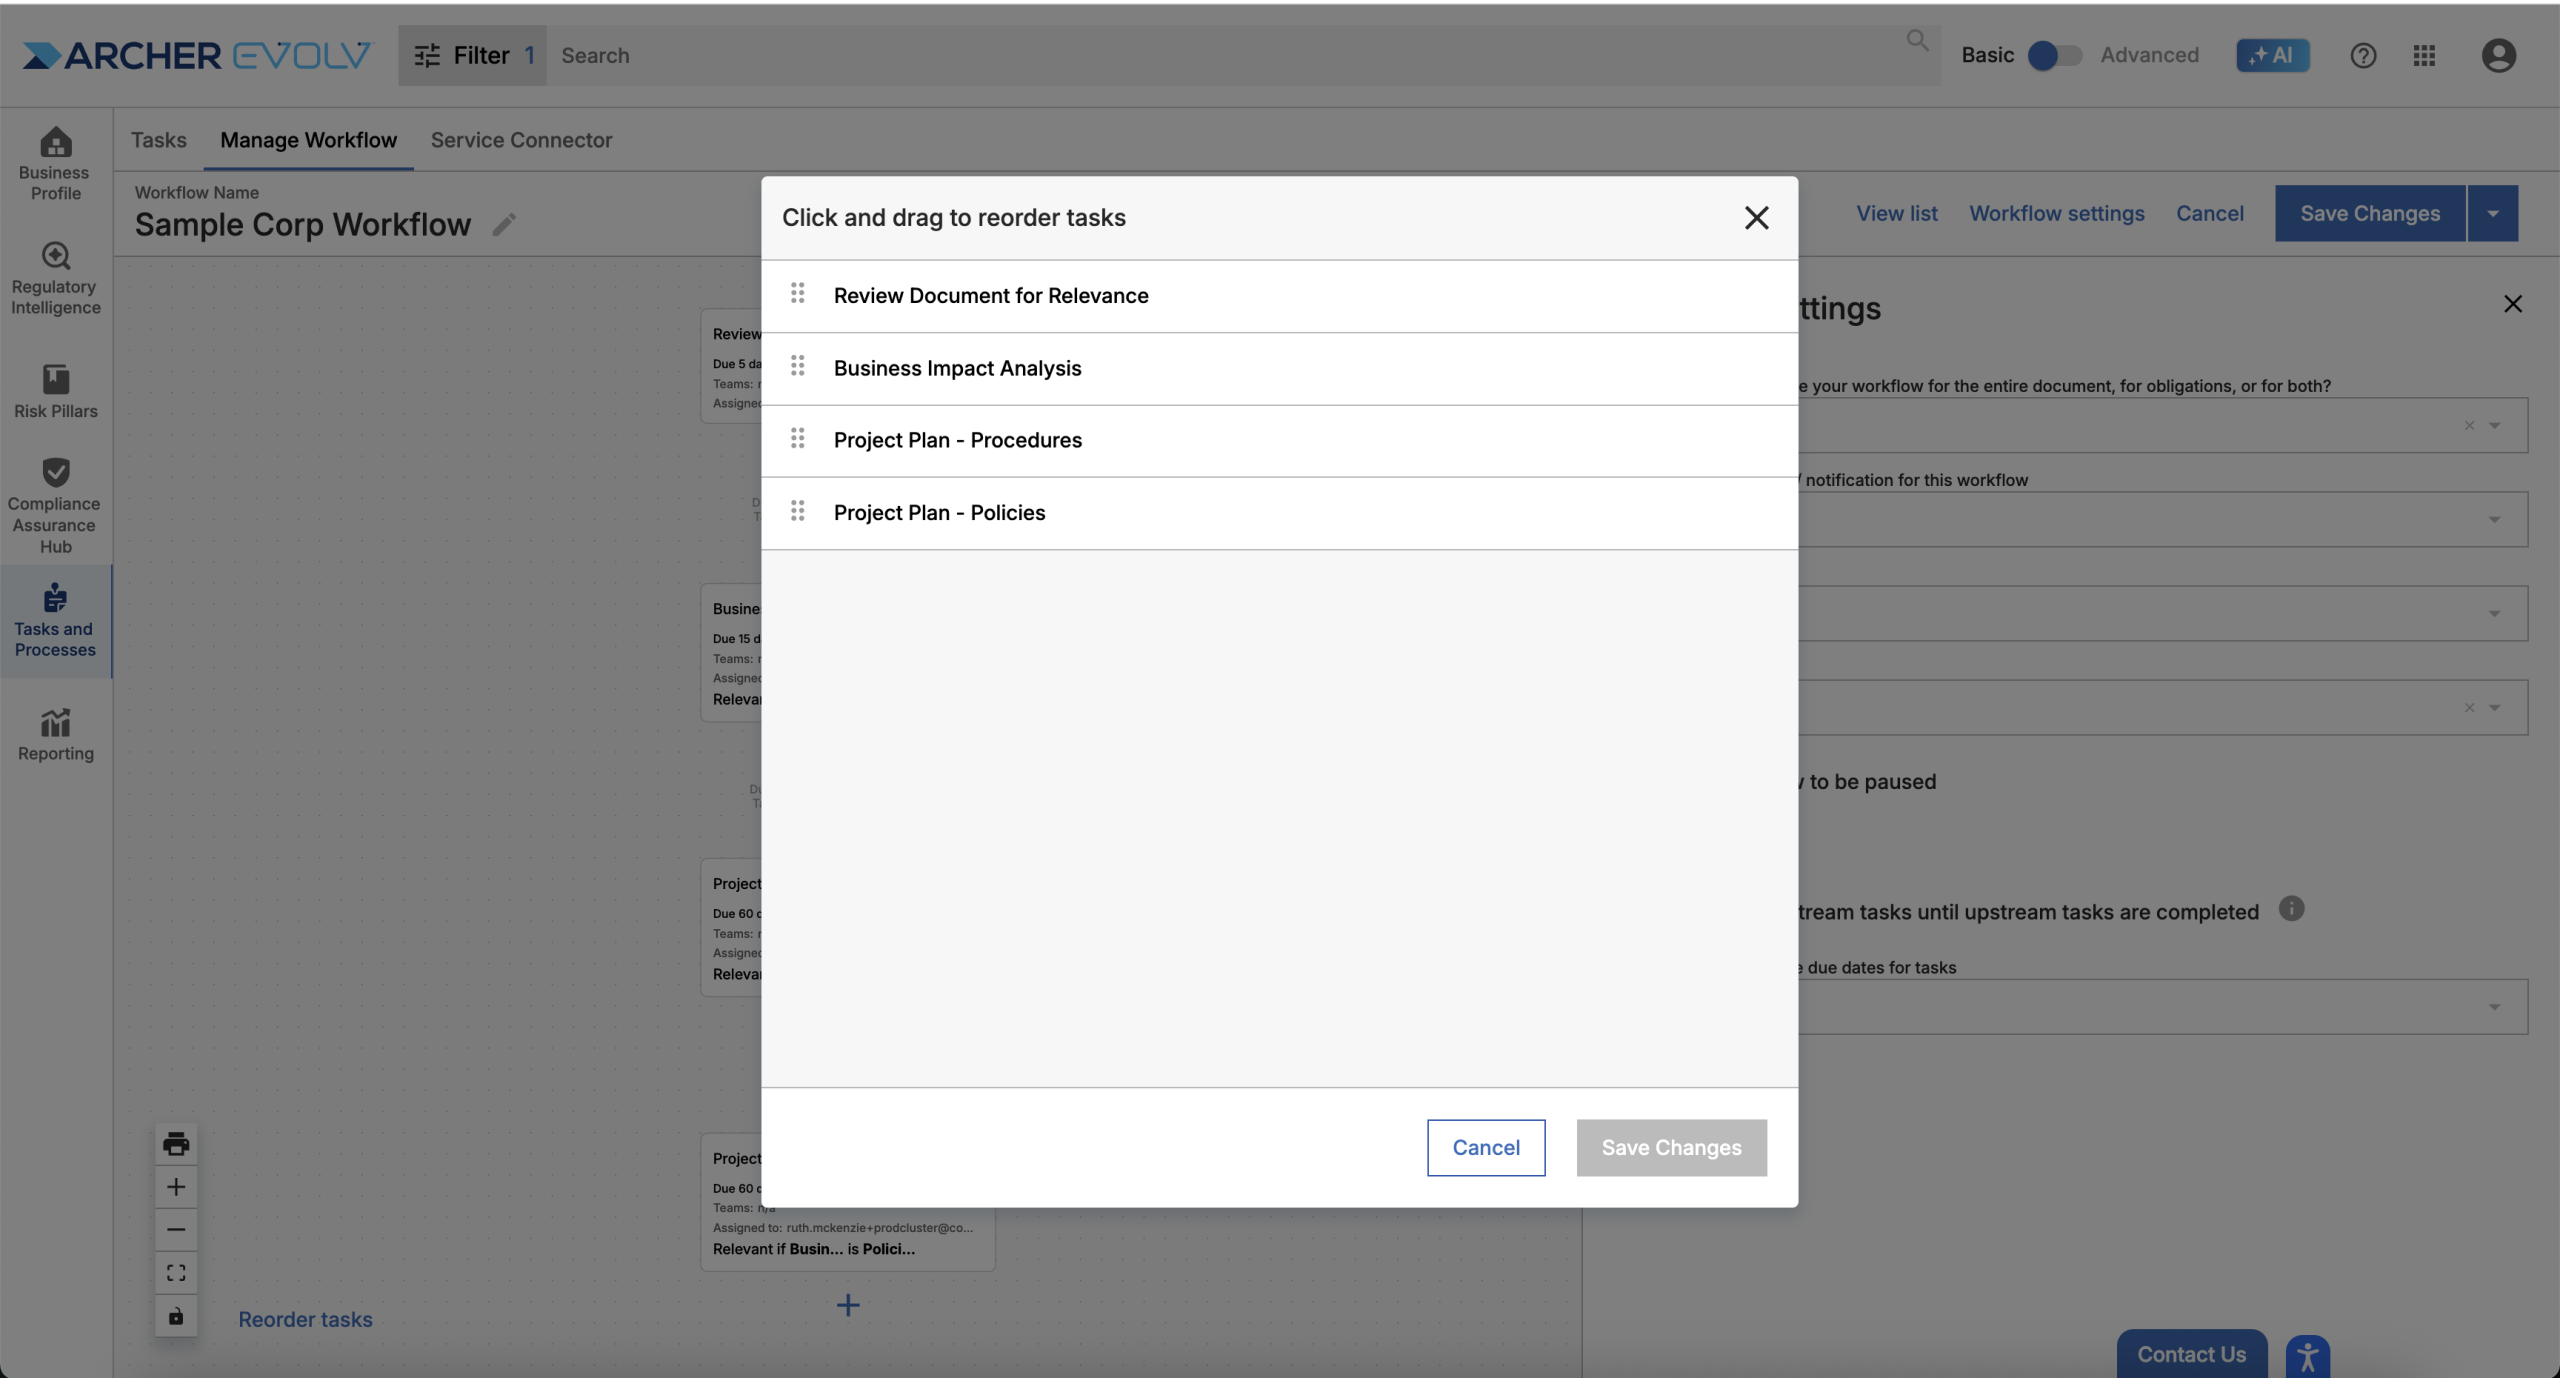Click the Search input field
2560x1378 pixels.
tap(1230, 55)
